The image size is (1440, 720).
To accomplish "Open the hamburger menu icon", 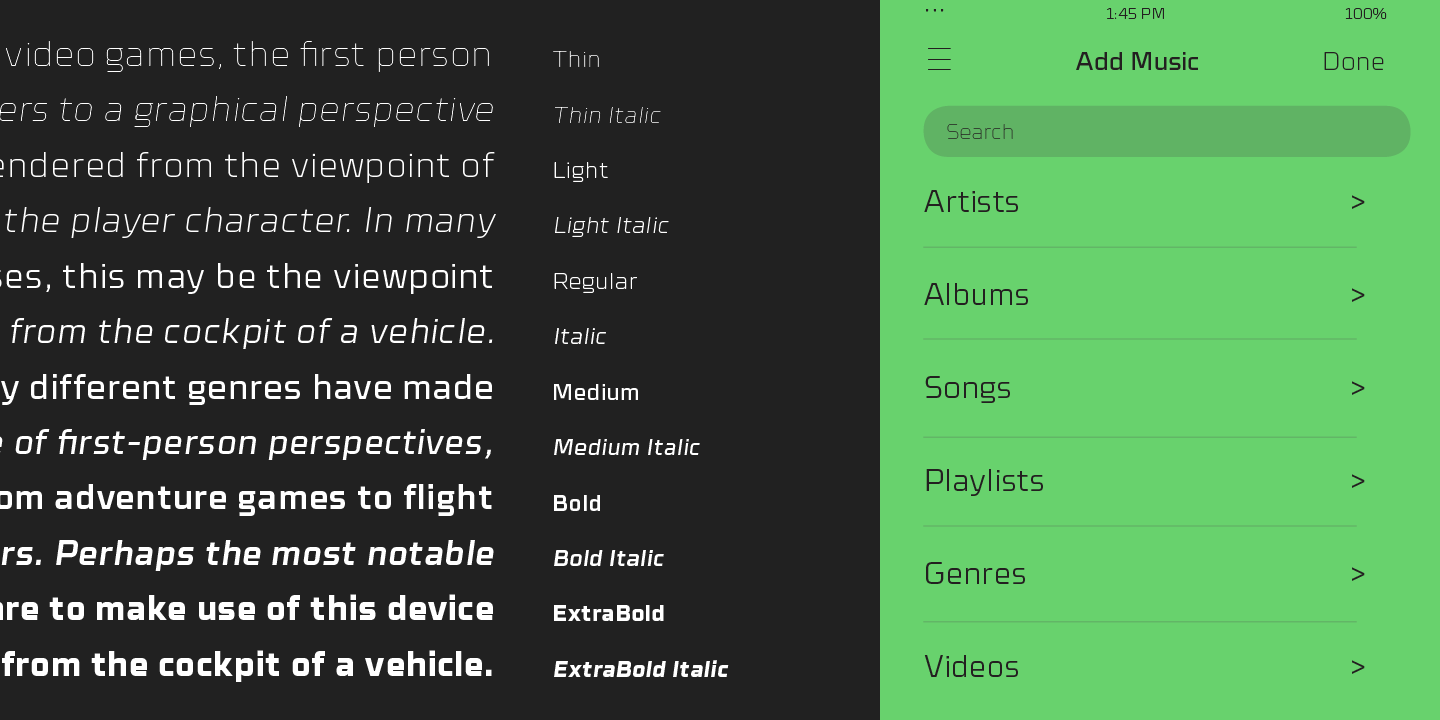I will (x=939, y=60).
